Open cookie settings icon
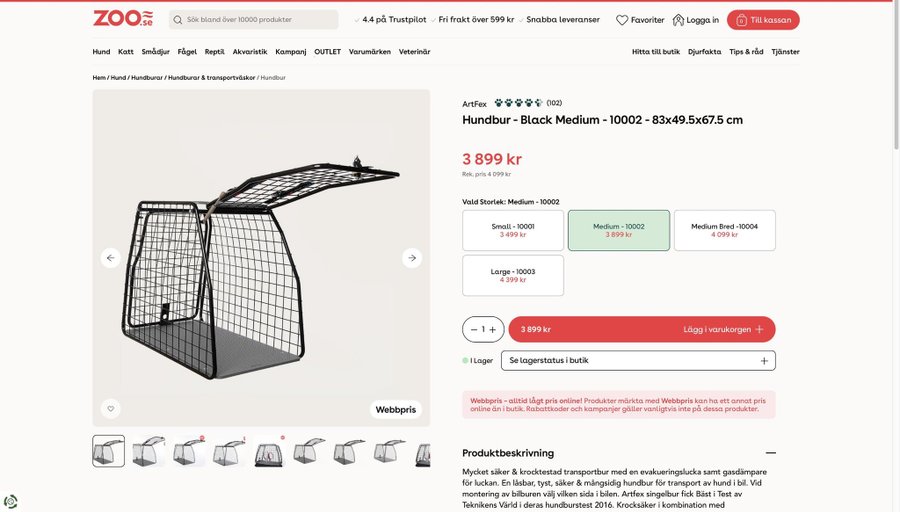 [x=11, y=501]
